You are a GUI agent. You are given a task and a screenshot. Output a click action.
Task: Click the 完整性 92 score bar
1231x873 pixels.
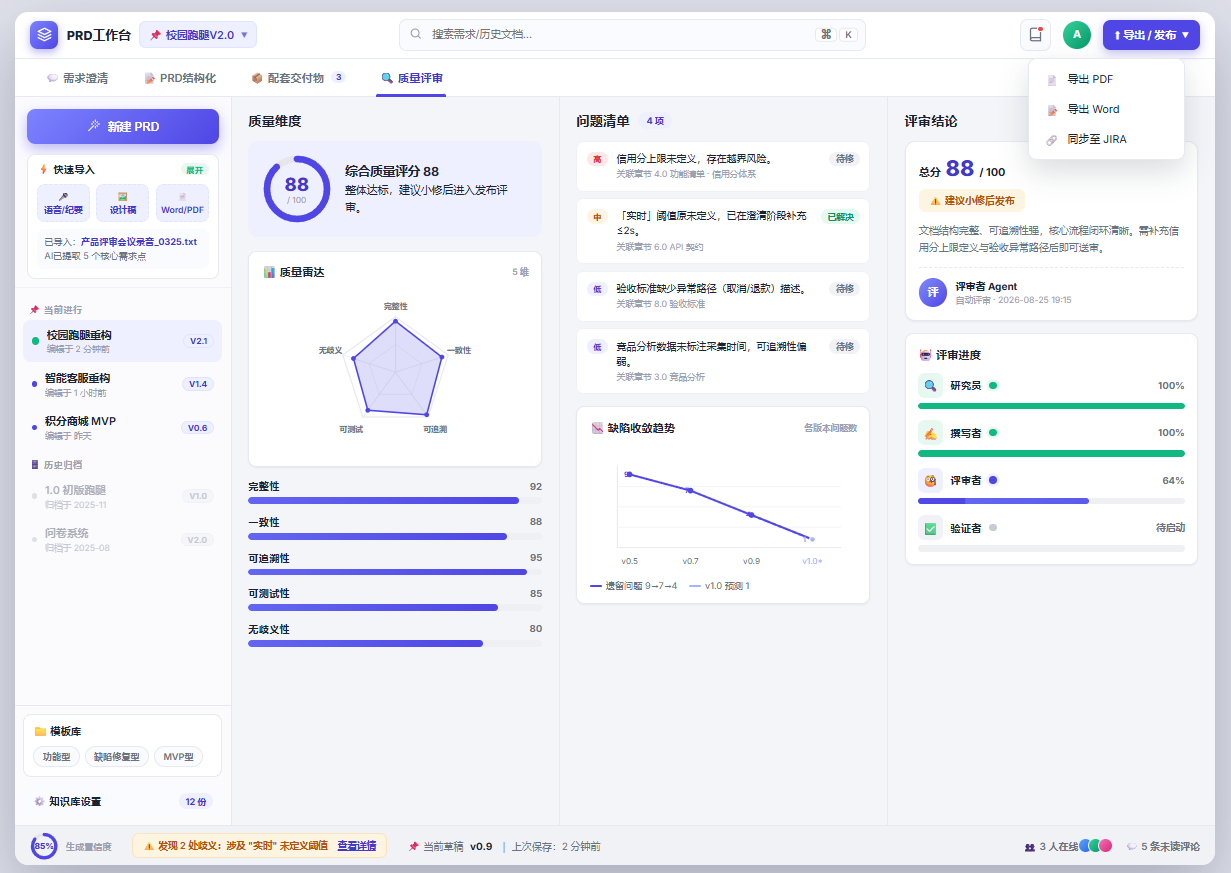(395, 500)
